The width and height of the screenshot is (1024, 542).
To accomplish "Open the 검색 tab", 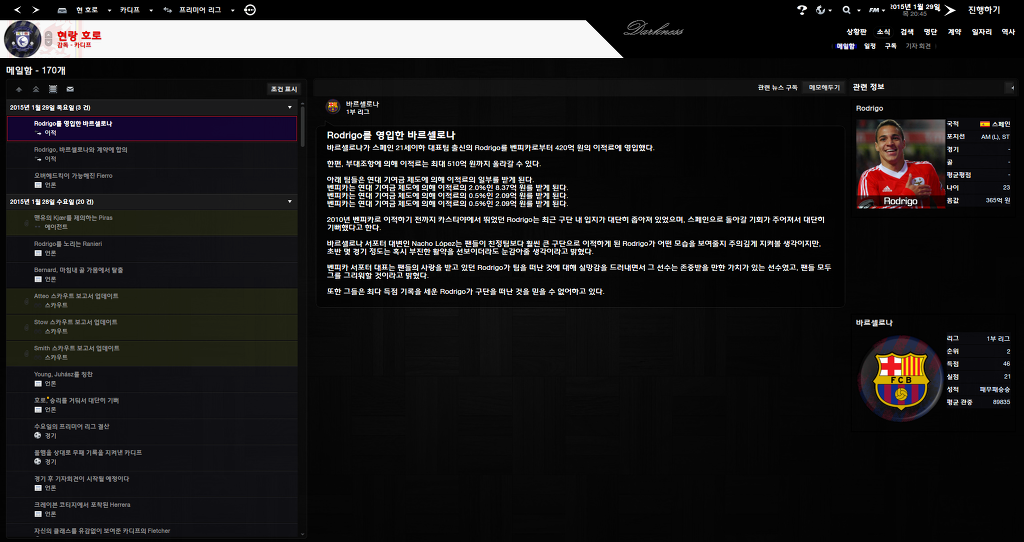I will click(x=906, y=31).
